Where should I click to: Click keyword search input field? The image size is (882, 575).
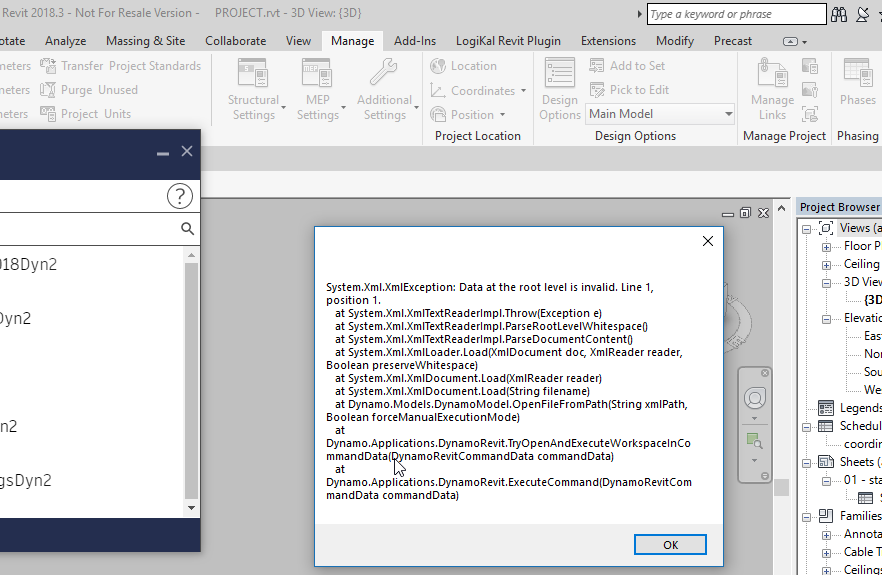point(736,14)
